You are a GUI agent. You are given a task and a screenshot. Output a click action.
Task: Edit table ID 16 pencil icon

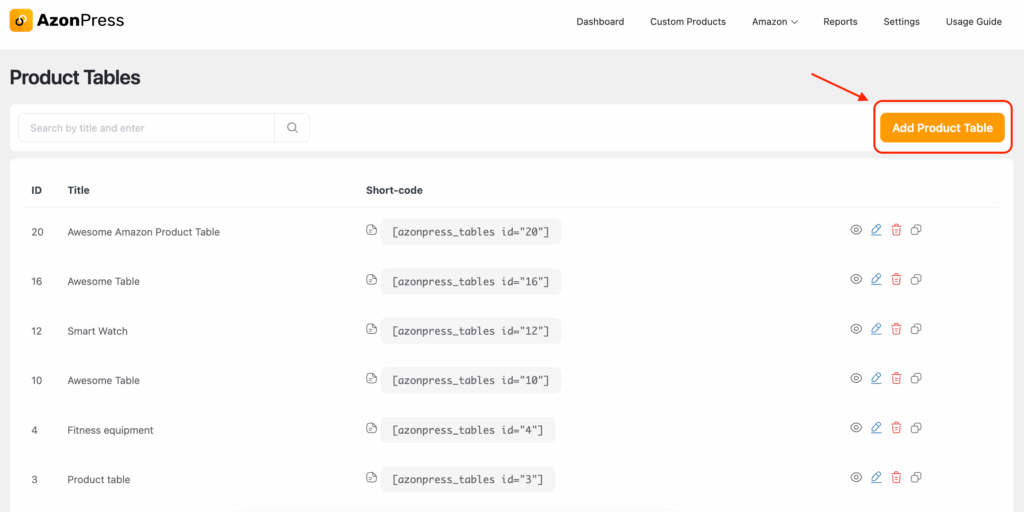(876, 280)
